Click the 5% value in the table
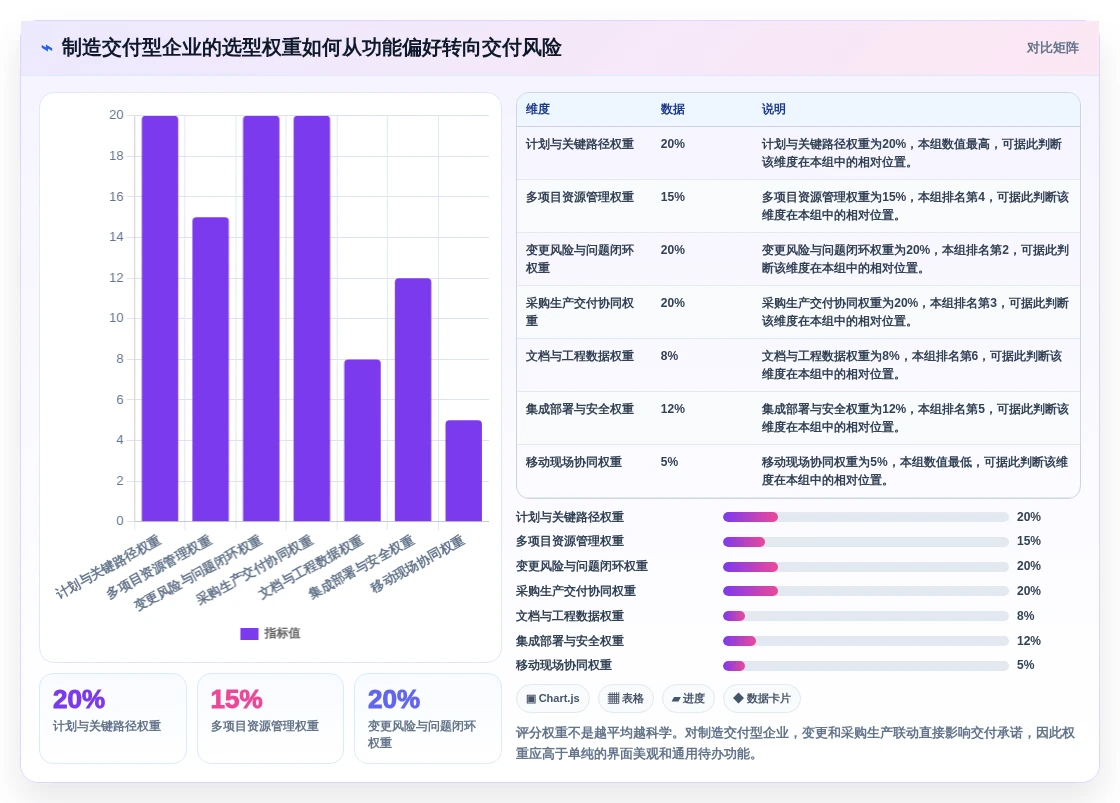This screenshot has width=1120, height=803. 669,462
